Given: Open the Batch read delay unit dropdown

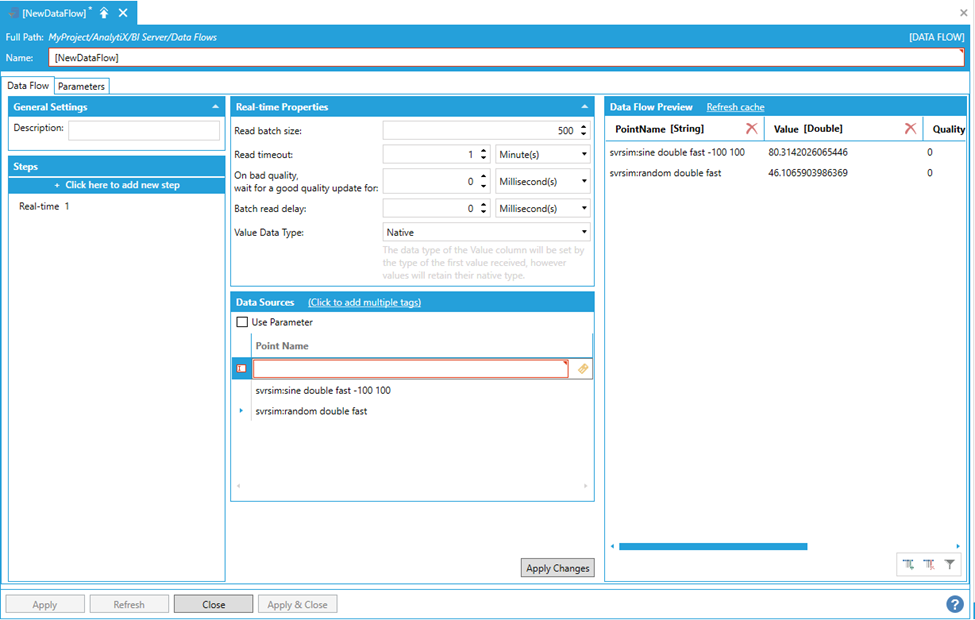Looking at the screenshot, I should [x=543, y=208].
